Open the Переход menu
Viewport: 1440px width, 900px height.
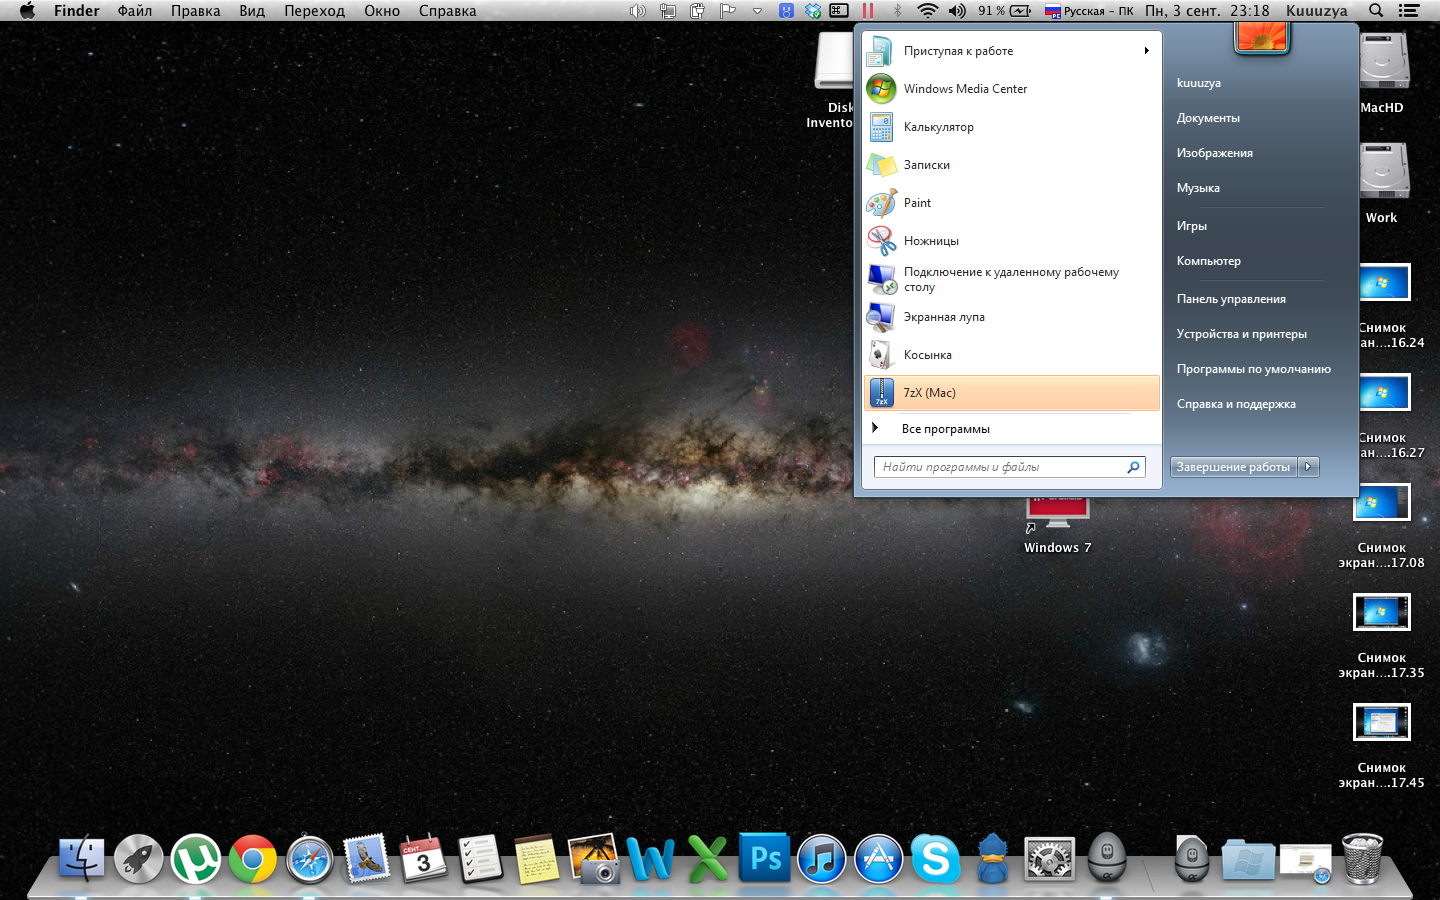click(314, 11)
